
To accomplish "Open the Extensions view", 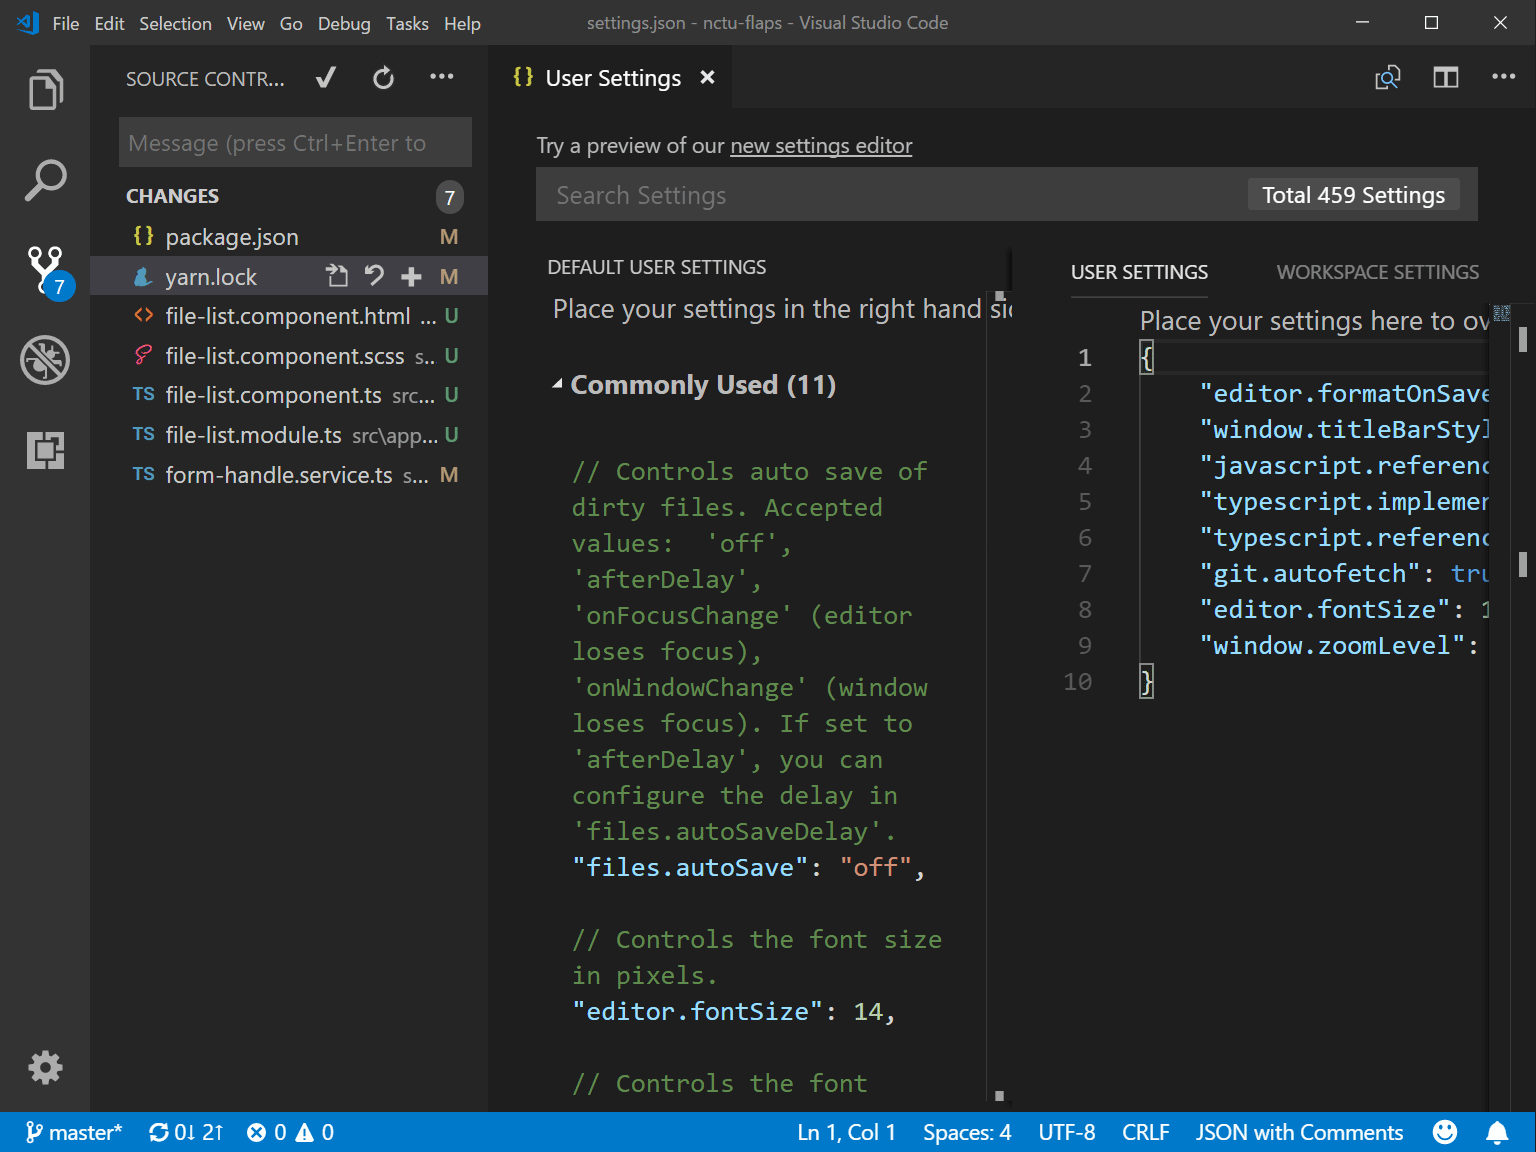I will click(45, 451).
